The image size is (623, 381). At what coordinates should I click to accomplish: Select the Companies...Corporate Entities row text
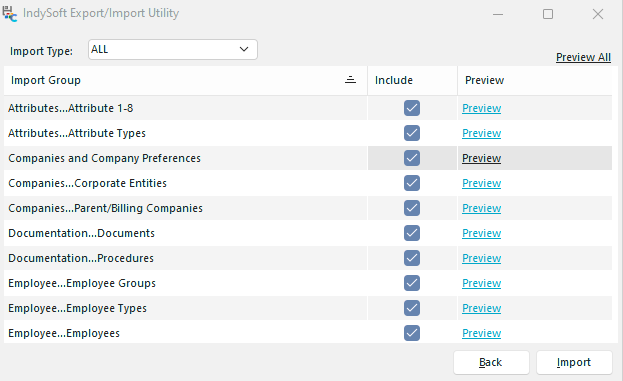click(87, 183)
